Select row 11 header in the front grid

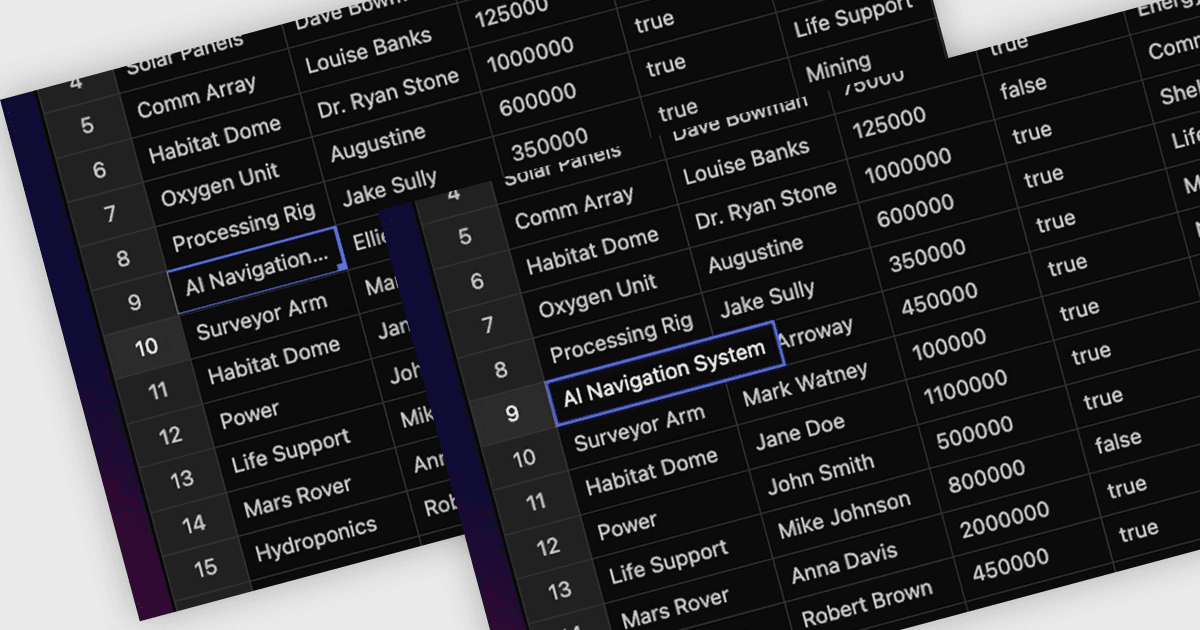pos(536,502)
